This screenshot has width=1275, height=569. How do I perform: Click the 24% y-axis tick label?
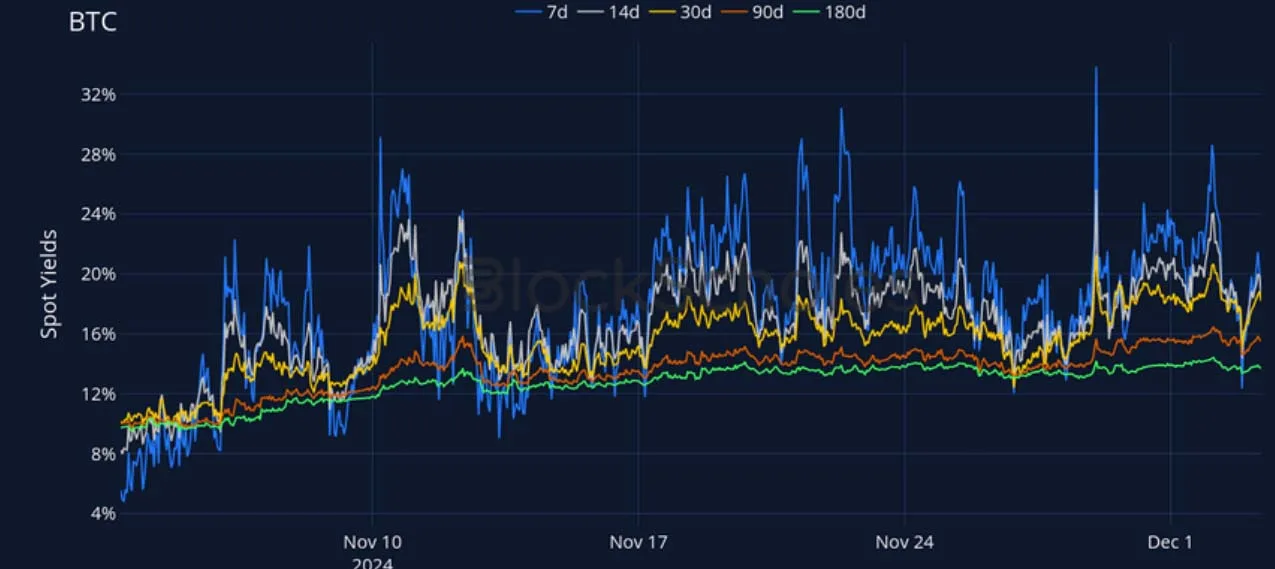coord(99,214)
